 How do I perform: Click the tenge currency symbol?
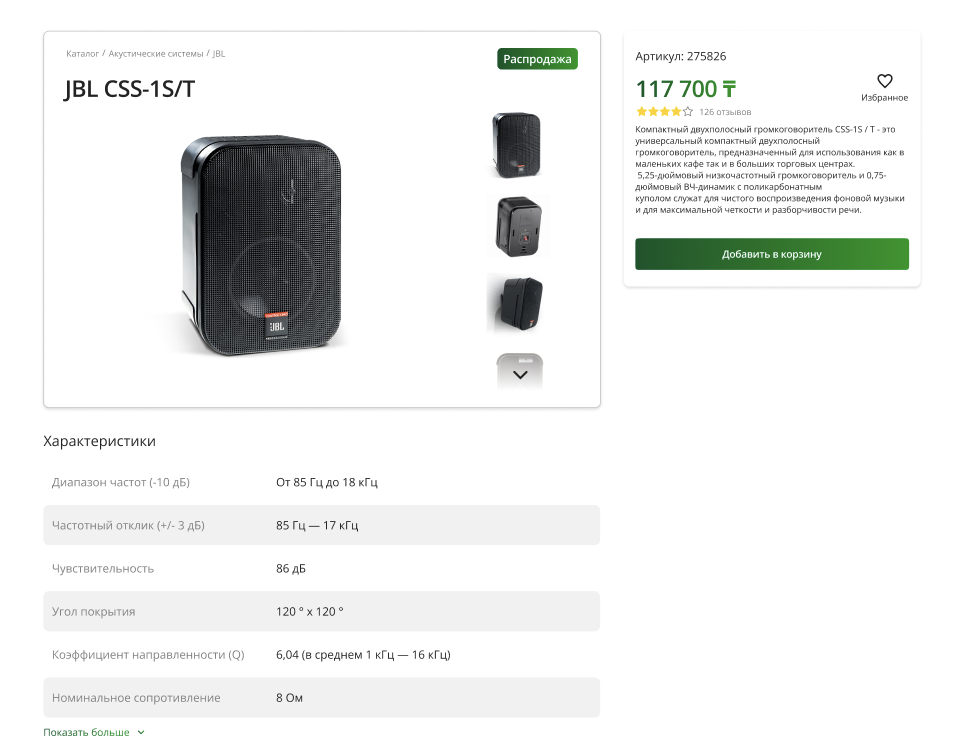point(730,90)
